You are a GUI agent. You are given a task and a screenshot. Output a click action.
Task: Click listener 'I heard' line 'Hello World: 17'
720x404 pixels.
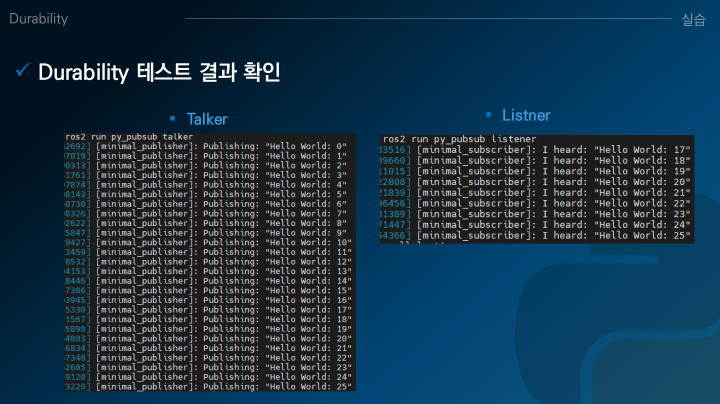(x=535, y=150)
